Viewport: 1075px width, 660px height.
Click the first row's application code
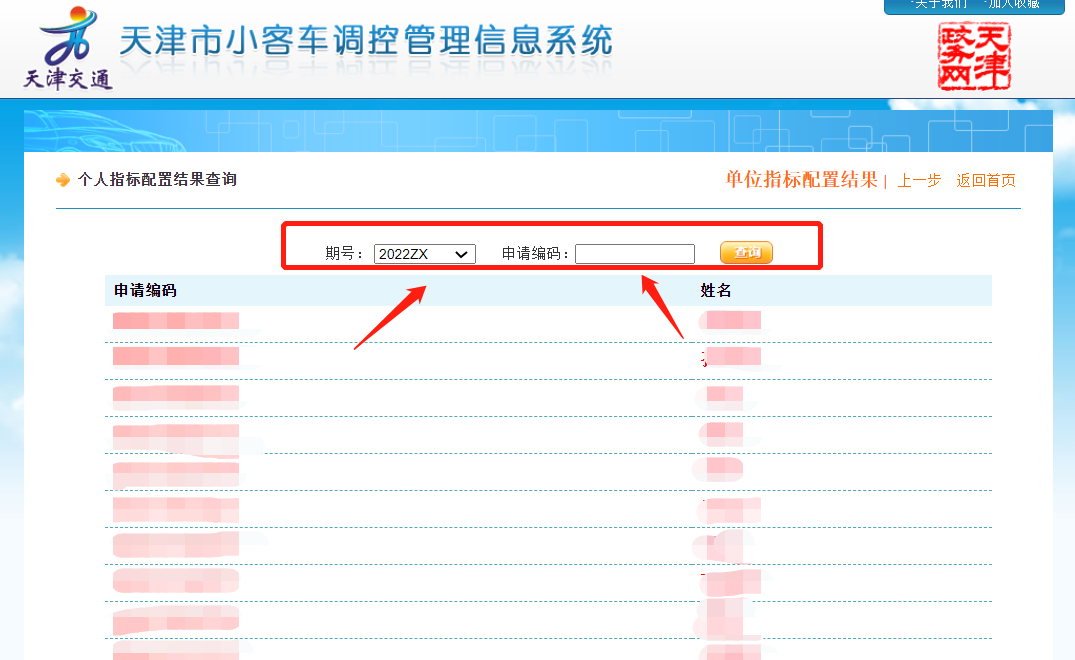pyautogui.click(x=176, y=321)
